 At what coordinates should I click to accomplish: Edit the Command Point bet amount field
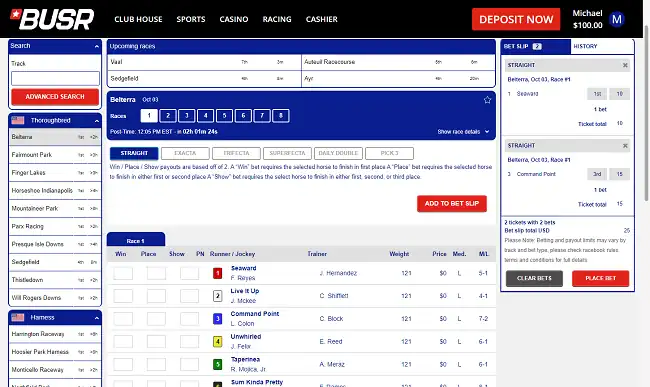[x=619, y=174]
